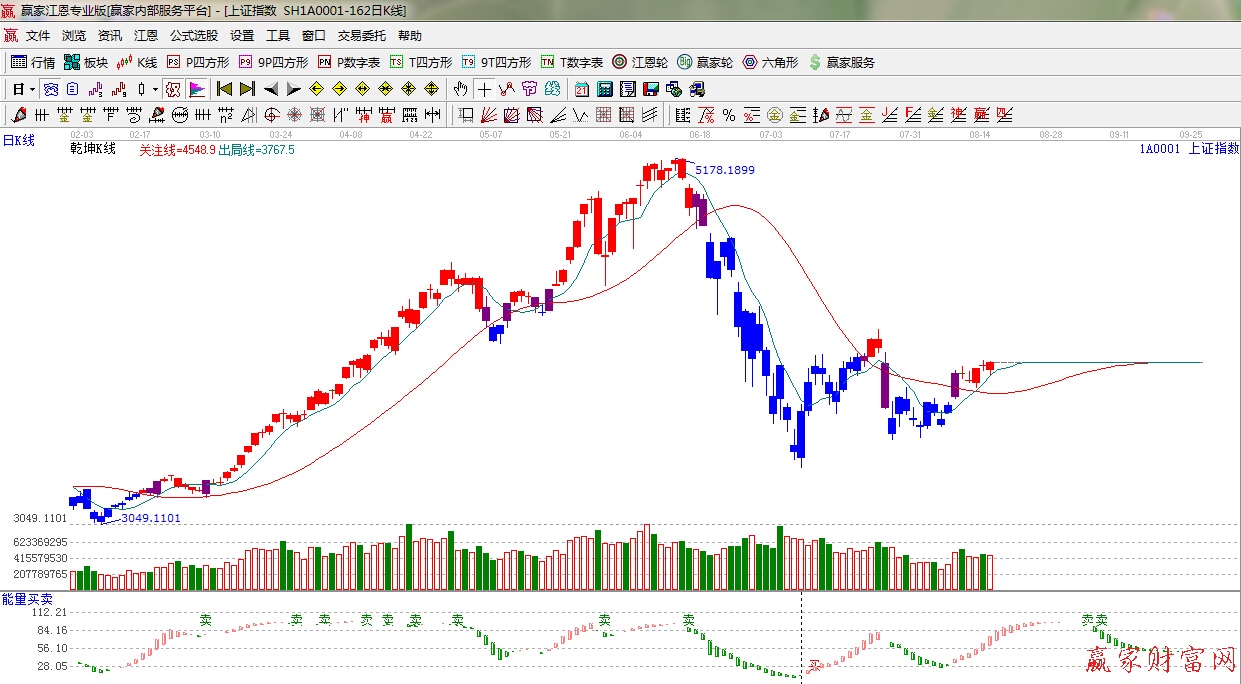The width and height of the screenshot is (1241, 684).
Task: Open the 江恩 menu
Action: click(146, 36)
